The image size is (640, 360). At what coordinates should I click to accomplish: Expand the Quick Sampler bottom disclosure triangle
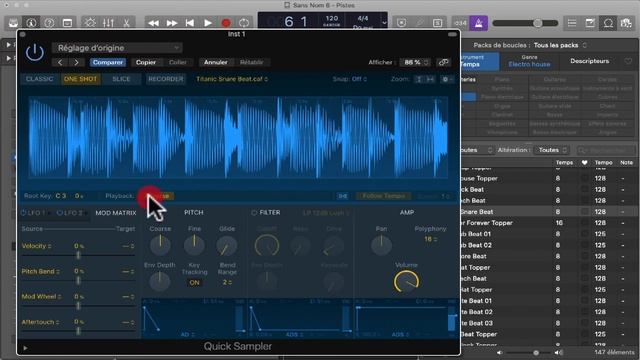25,348
